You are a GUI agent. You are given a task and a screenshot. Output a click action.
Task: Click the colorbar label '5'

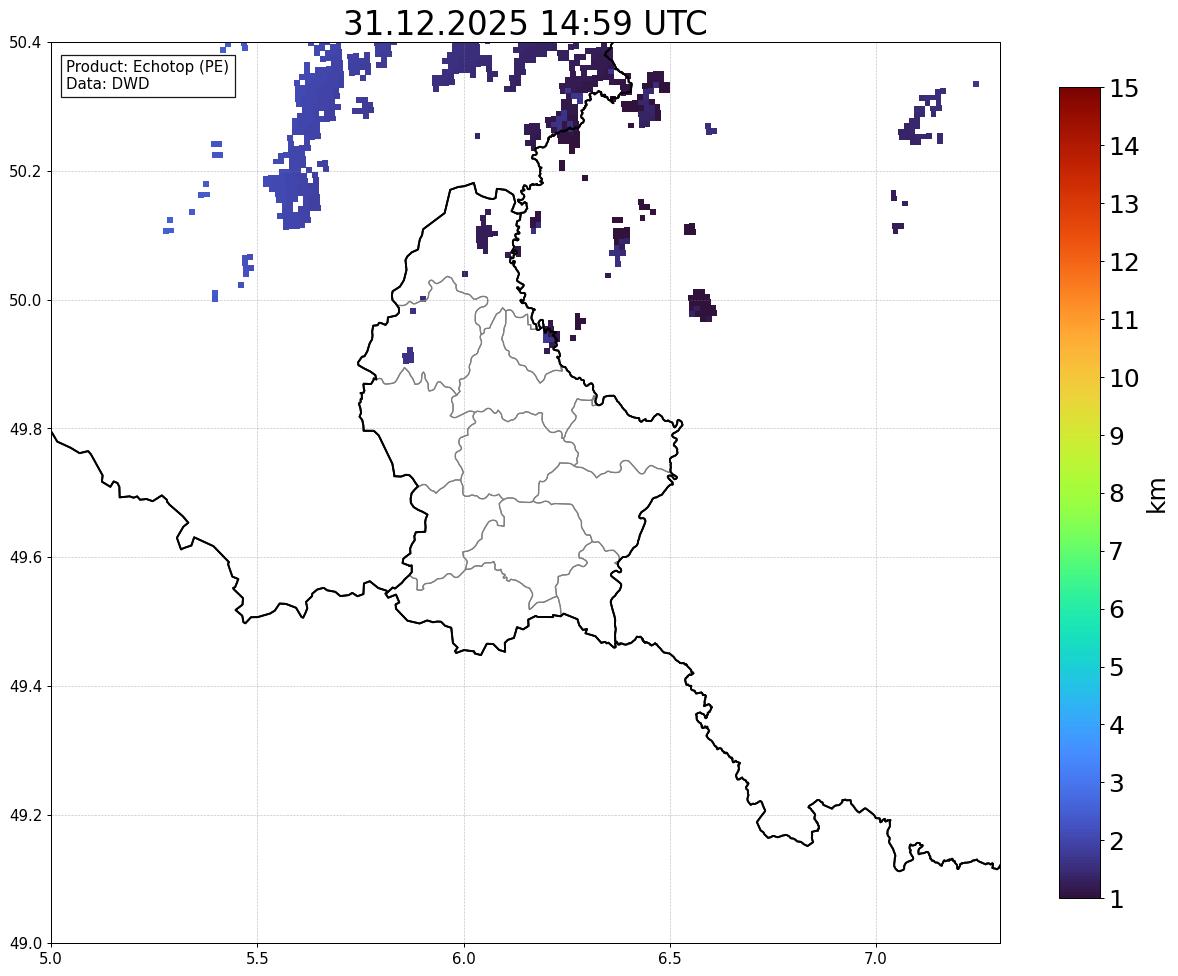coord(1116,667)
